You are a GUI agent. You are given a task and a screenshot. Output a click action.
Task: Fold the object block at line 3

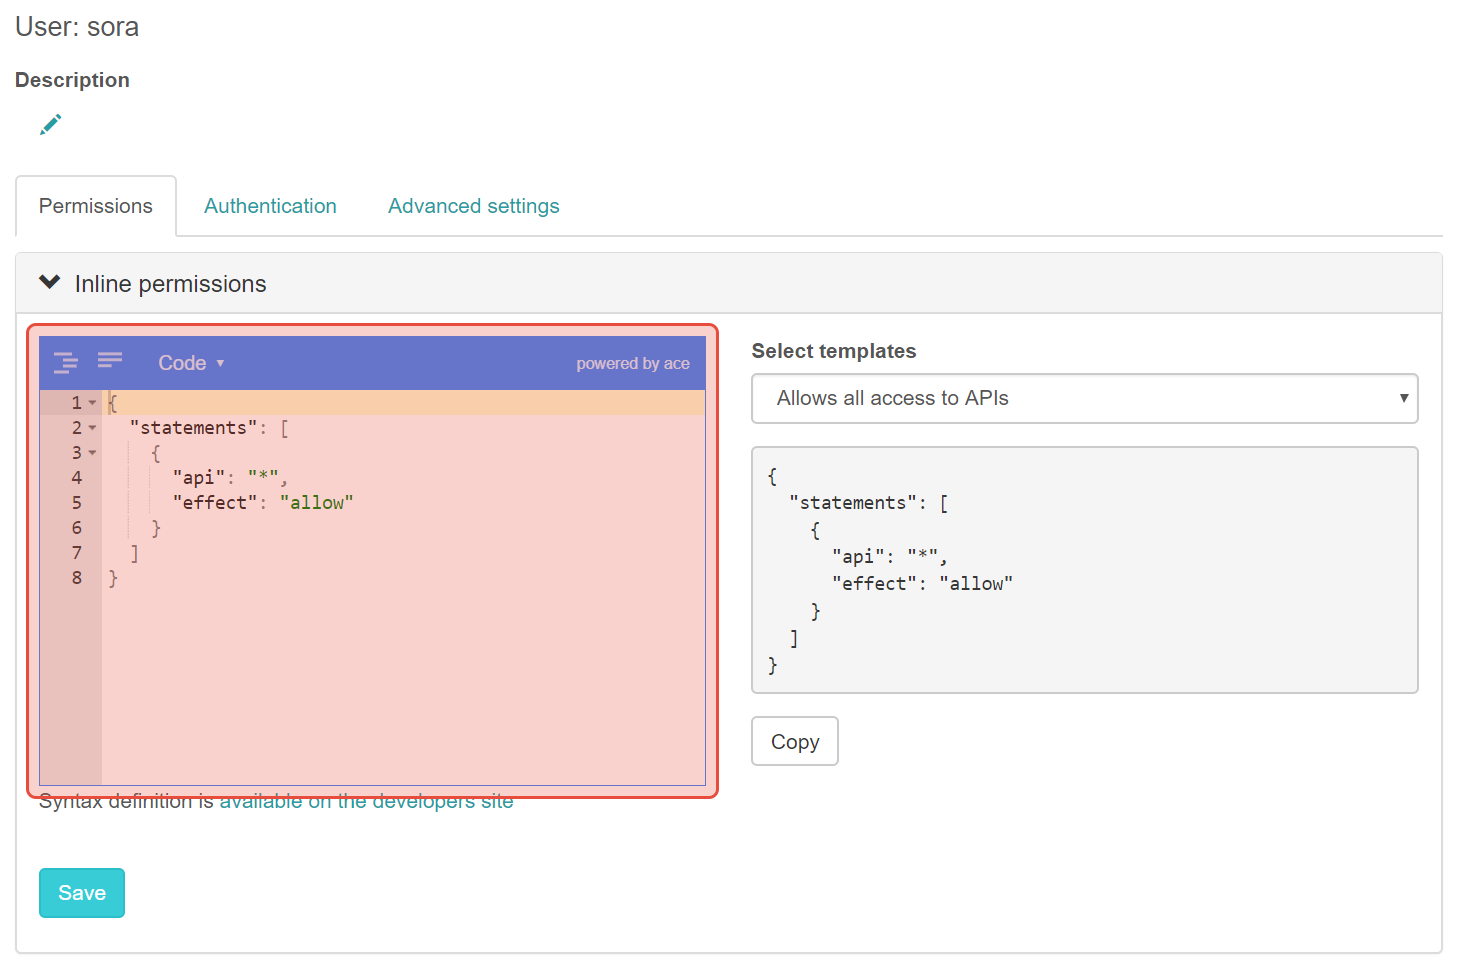(x=92, y=453)
